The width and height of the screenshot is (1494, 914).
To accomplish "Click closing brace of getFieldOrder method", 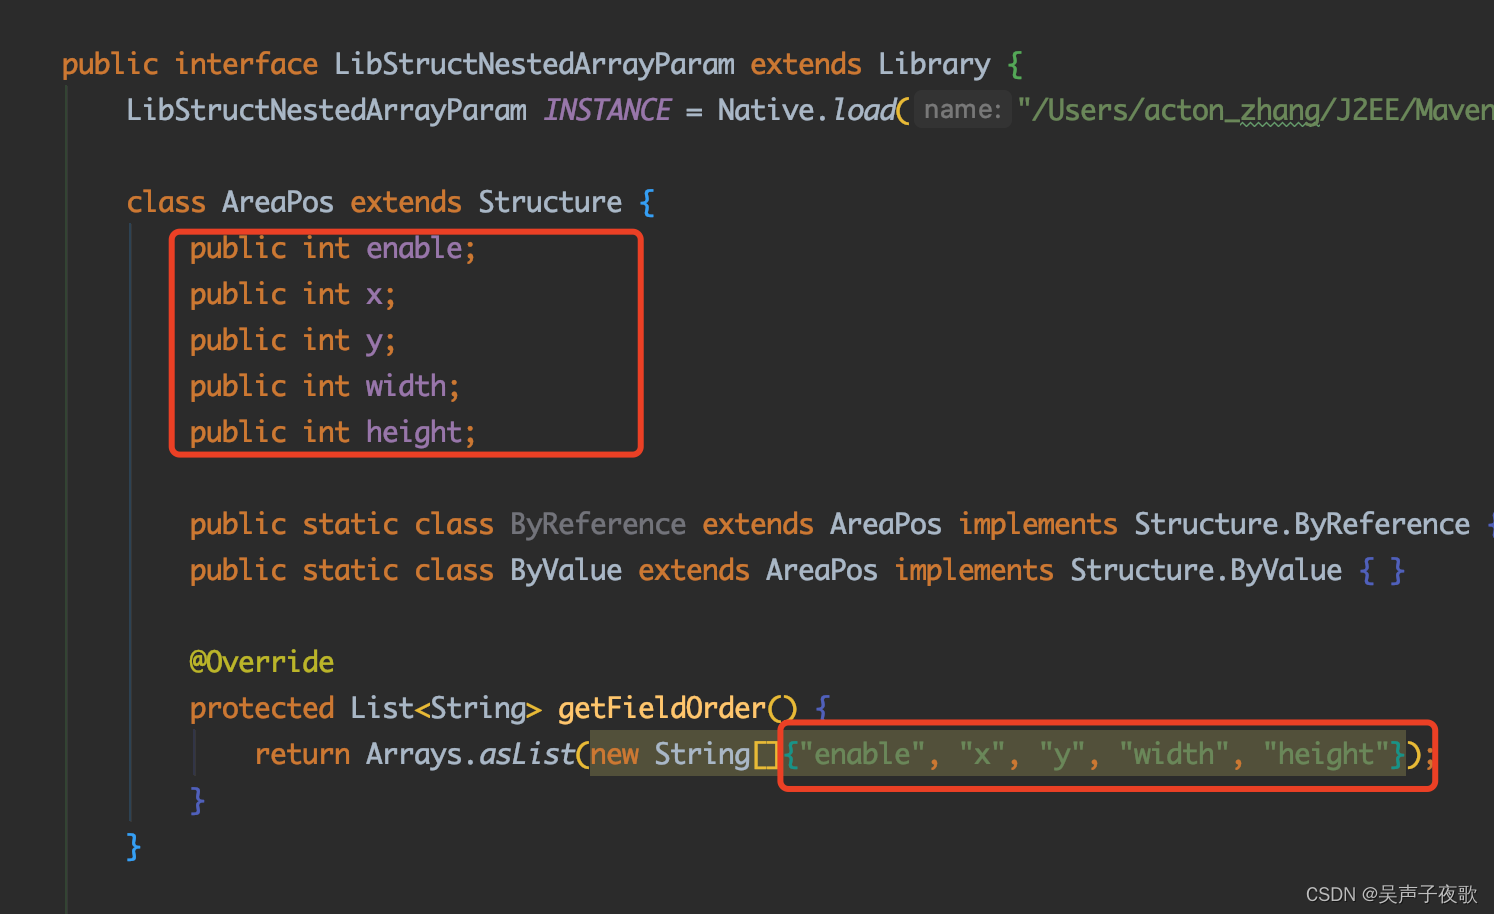I will (x=198, y=800).
